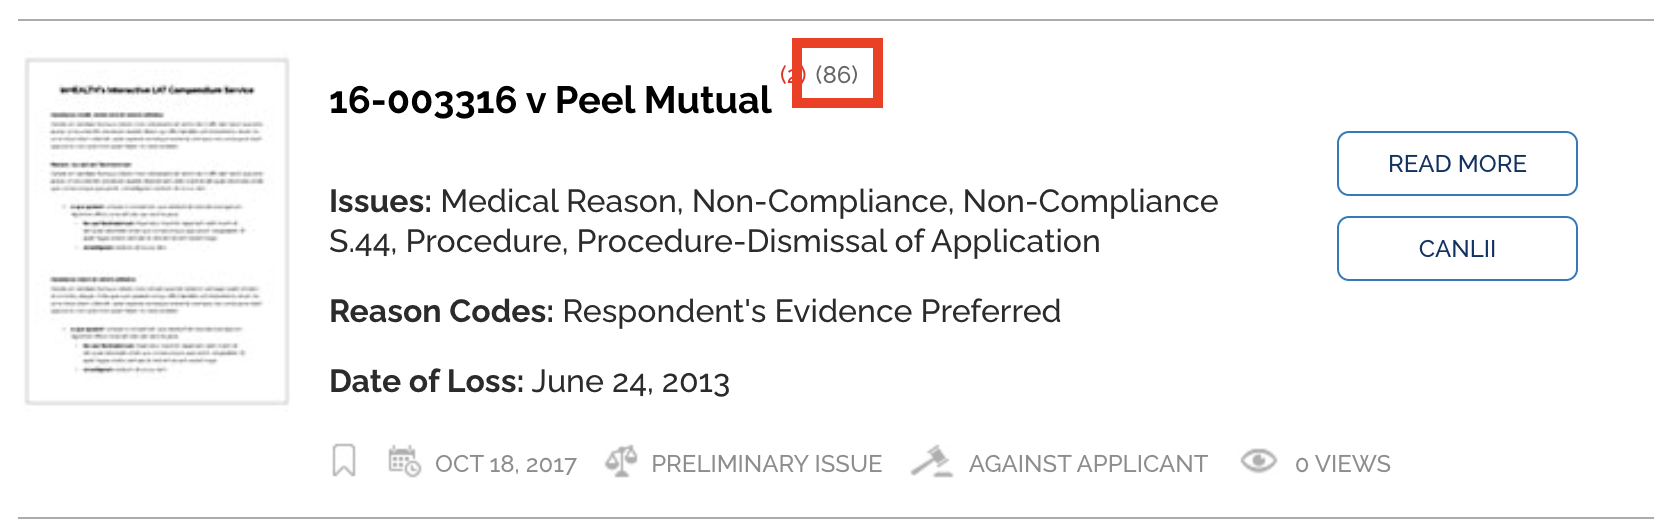Click the calendar icon beside Oct 18, 2017
The image size is (1670, 530).
(x=404, y=461)
